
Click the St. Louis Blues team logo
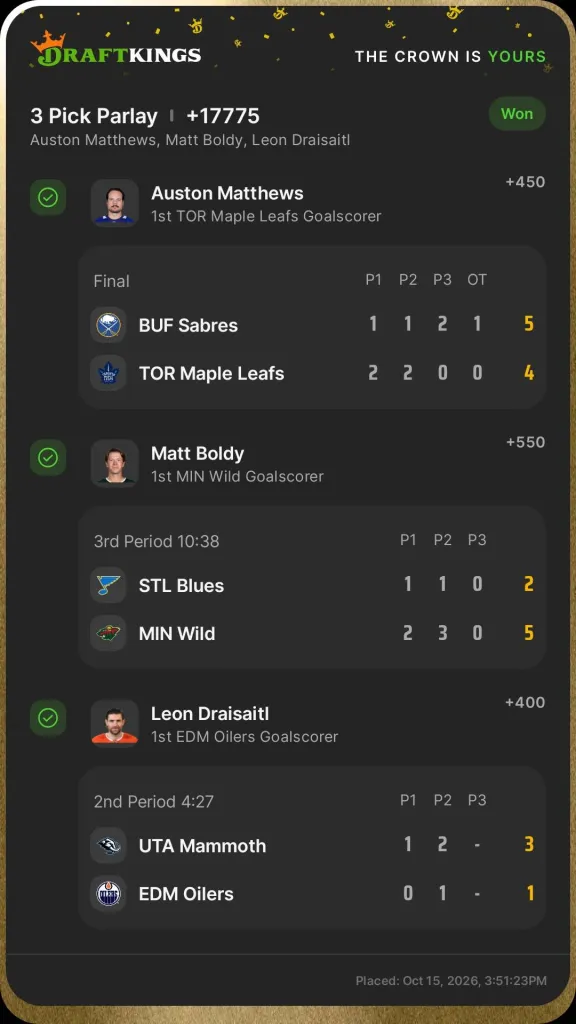(x=108, y=585)
